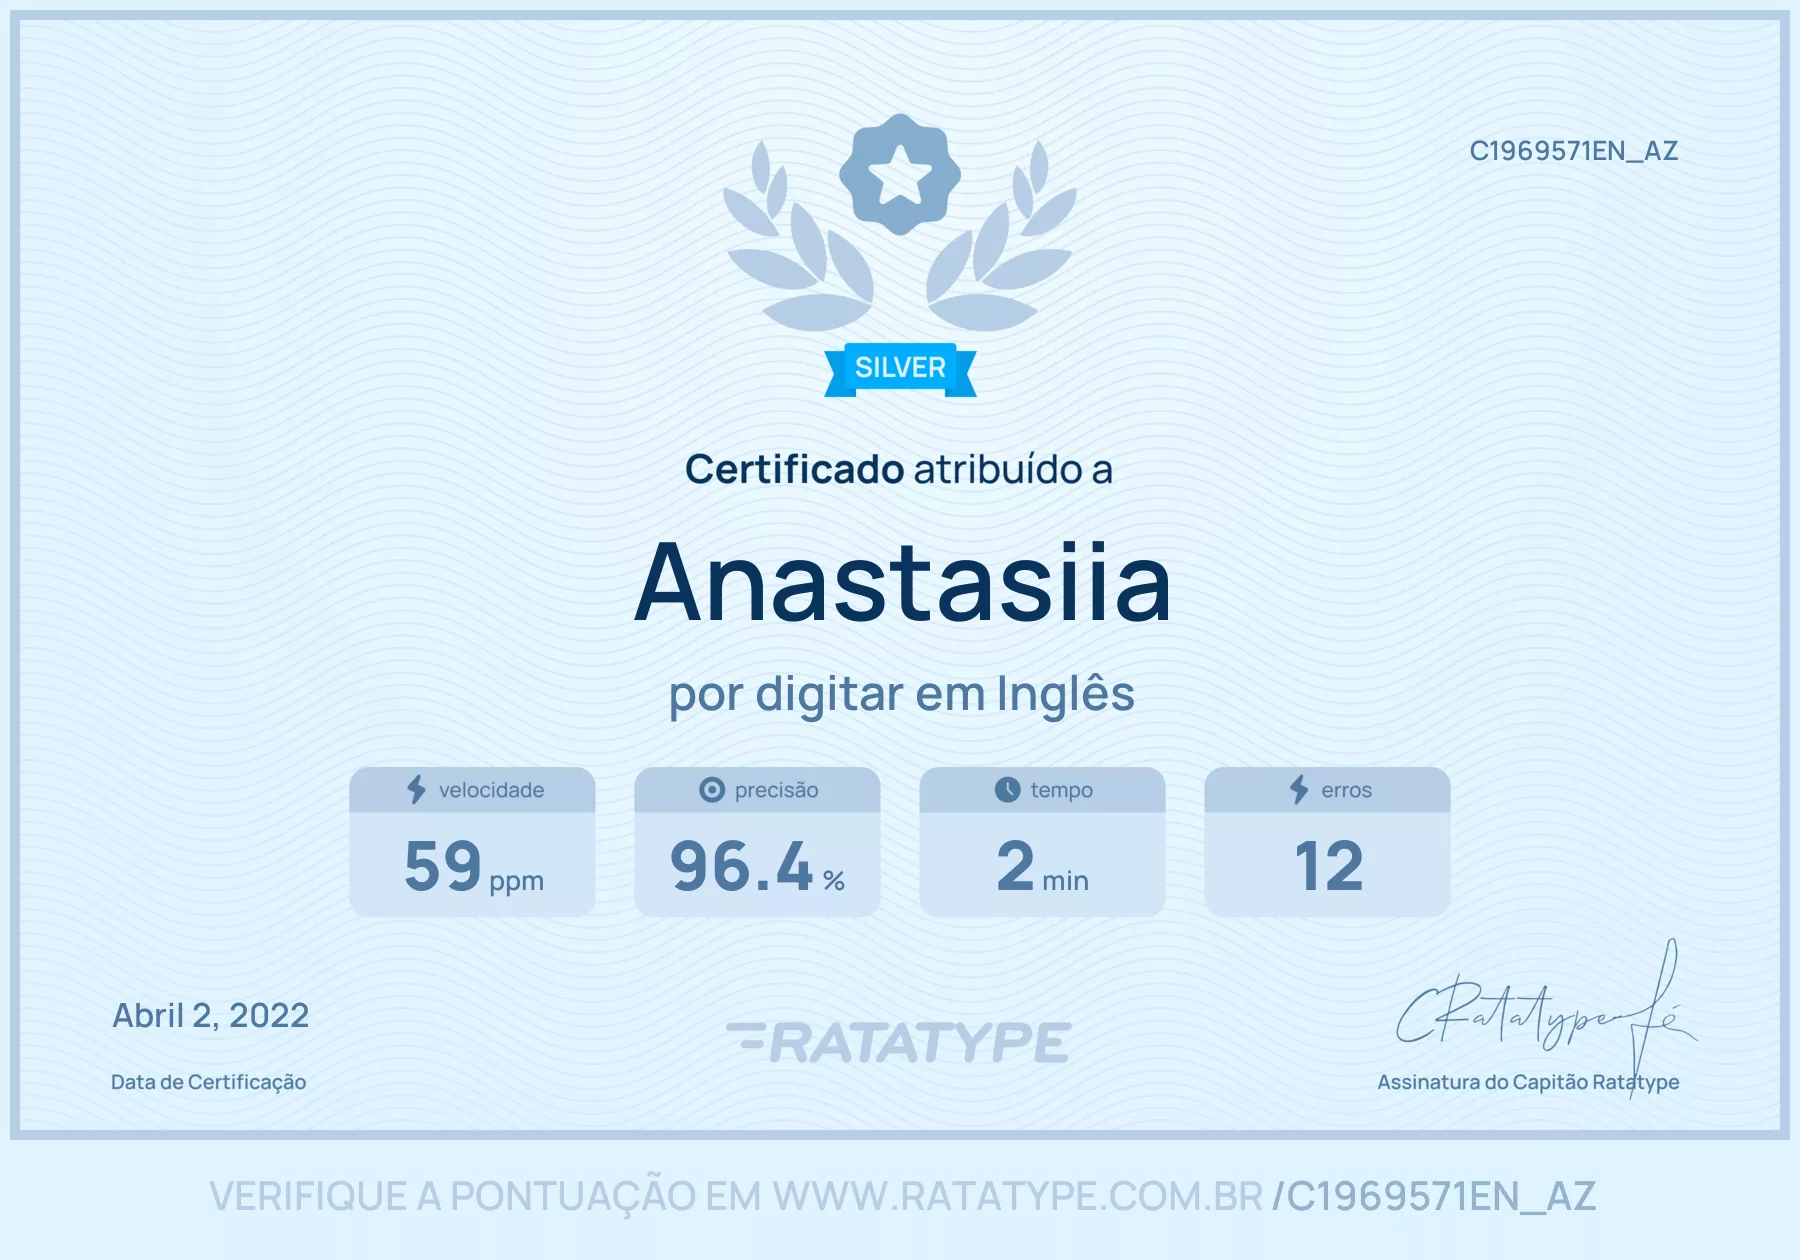Click the name Anastasiia

[903, 583]
